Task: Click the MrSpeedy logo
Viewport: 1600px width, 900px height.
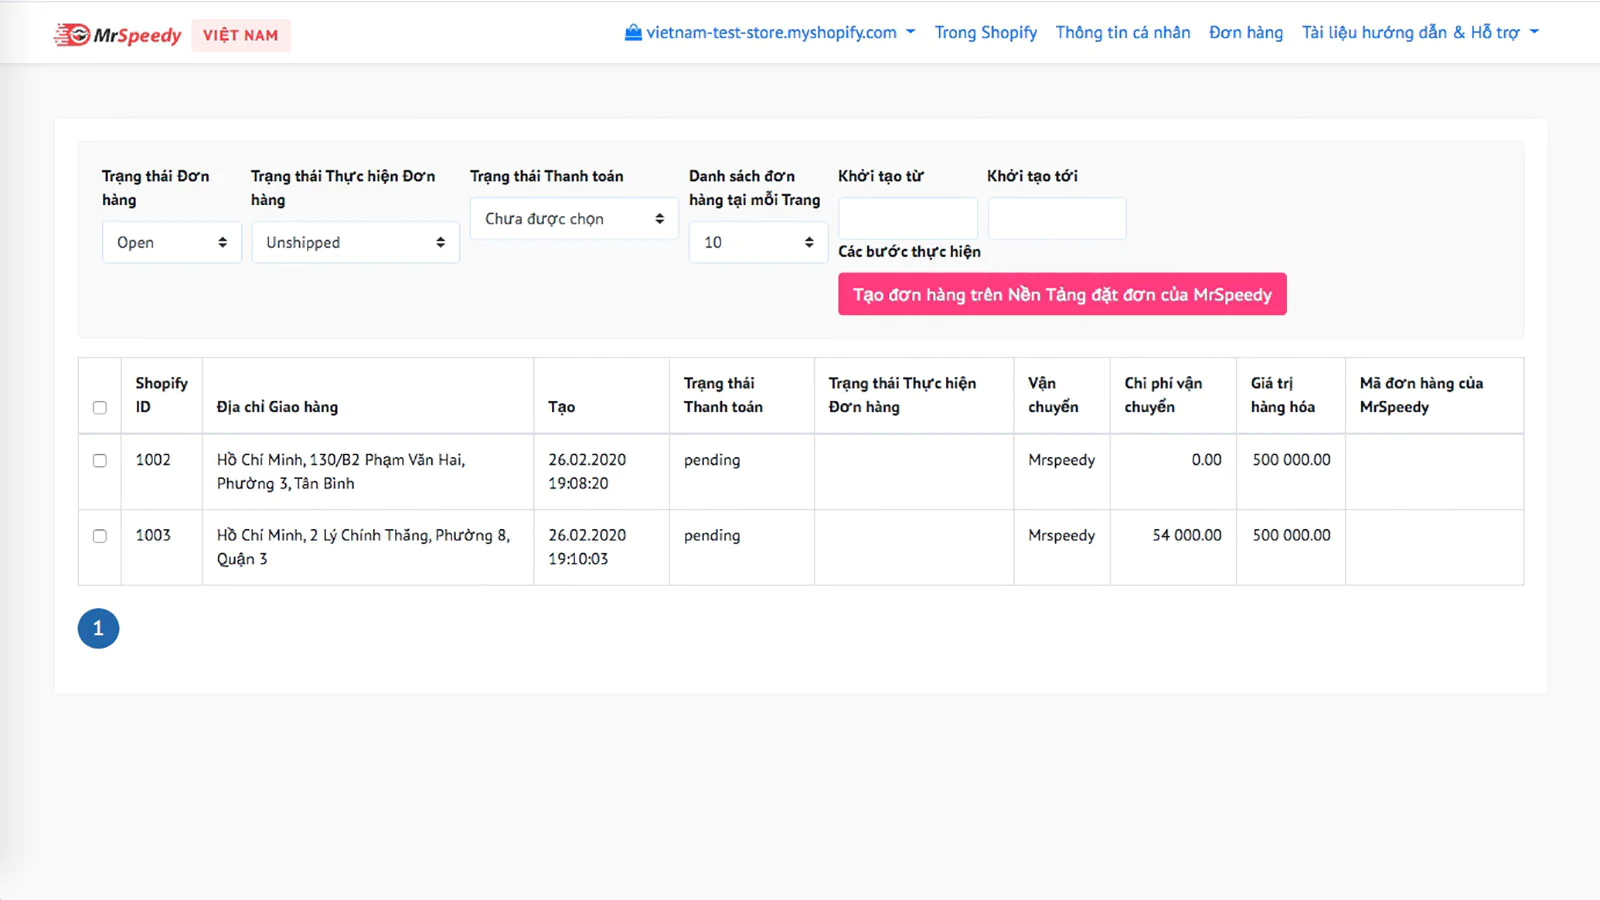Action: (118, 35)
